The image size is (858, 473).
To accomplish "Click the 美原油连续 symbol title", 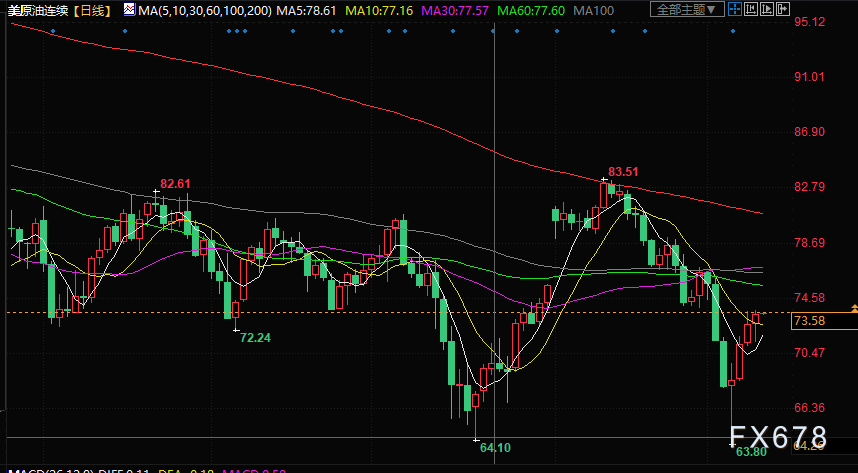I will [36, 10].
